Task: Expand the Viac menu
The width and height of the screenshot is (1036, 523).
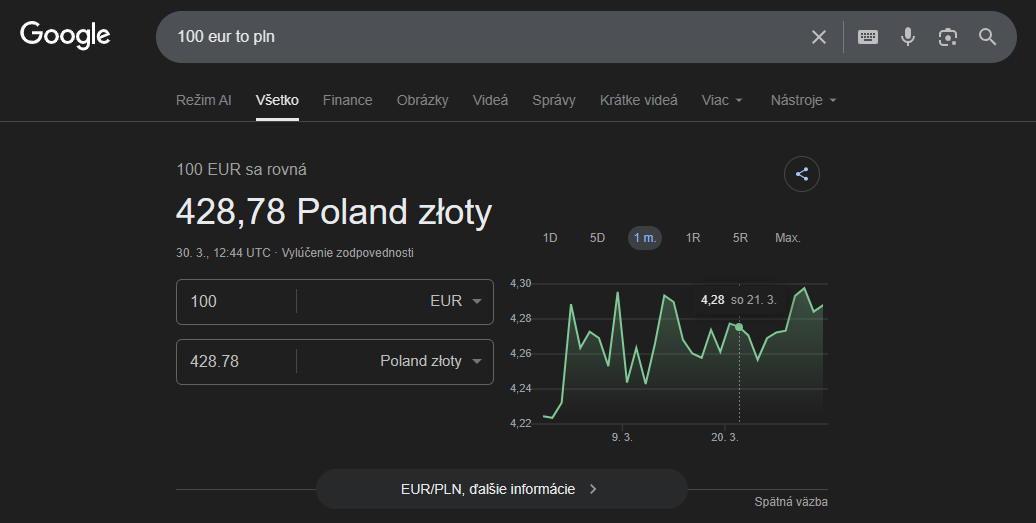Action: 722,100
